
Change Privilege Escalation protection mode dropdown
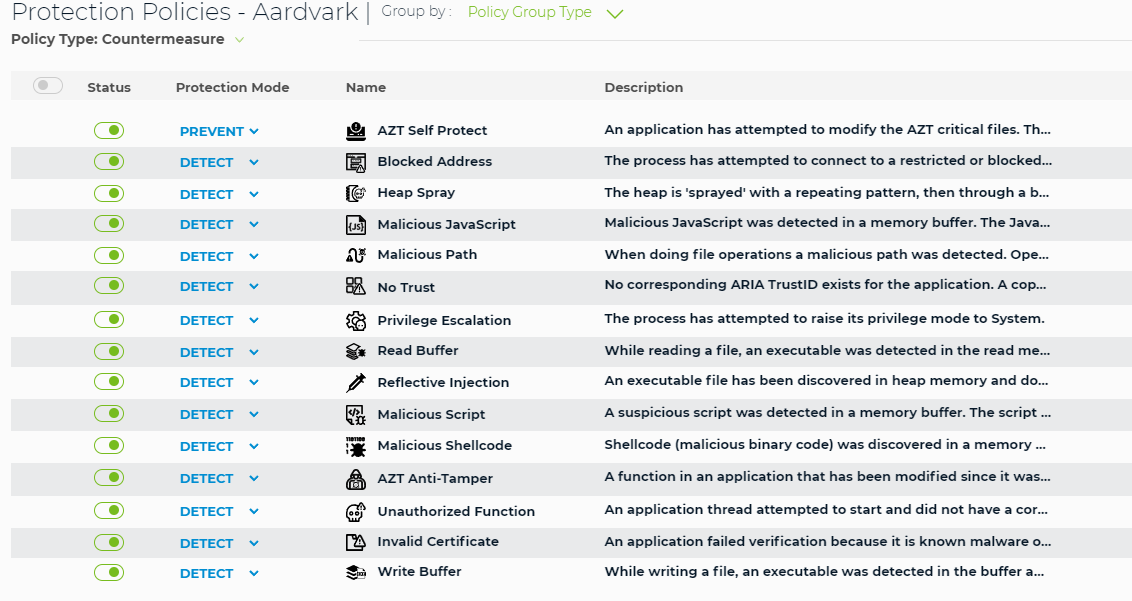pos(219,321)
